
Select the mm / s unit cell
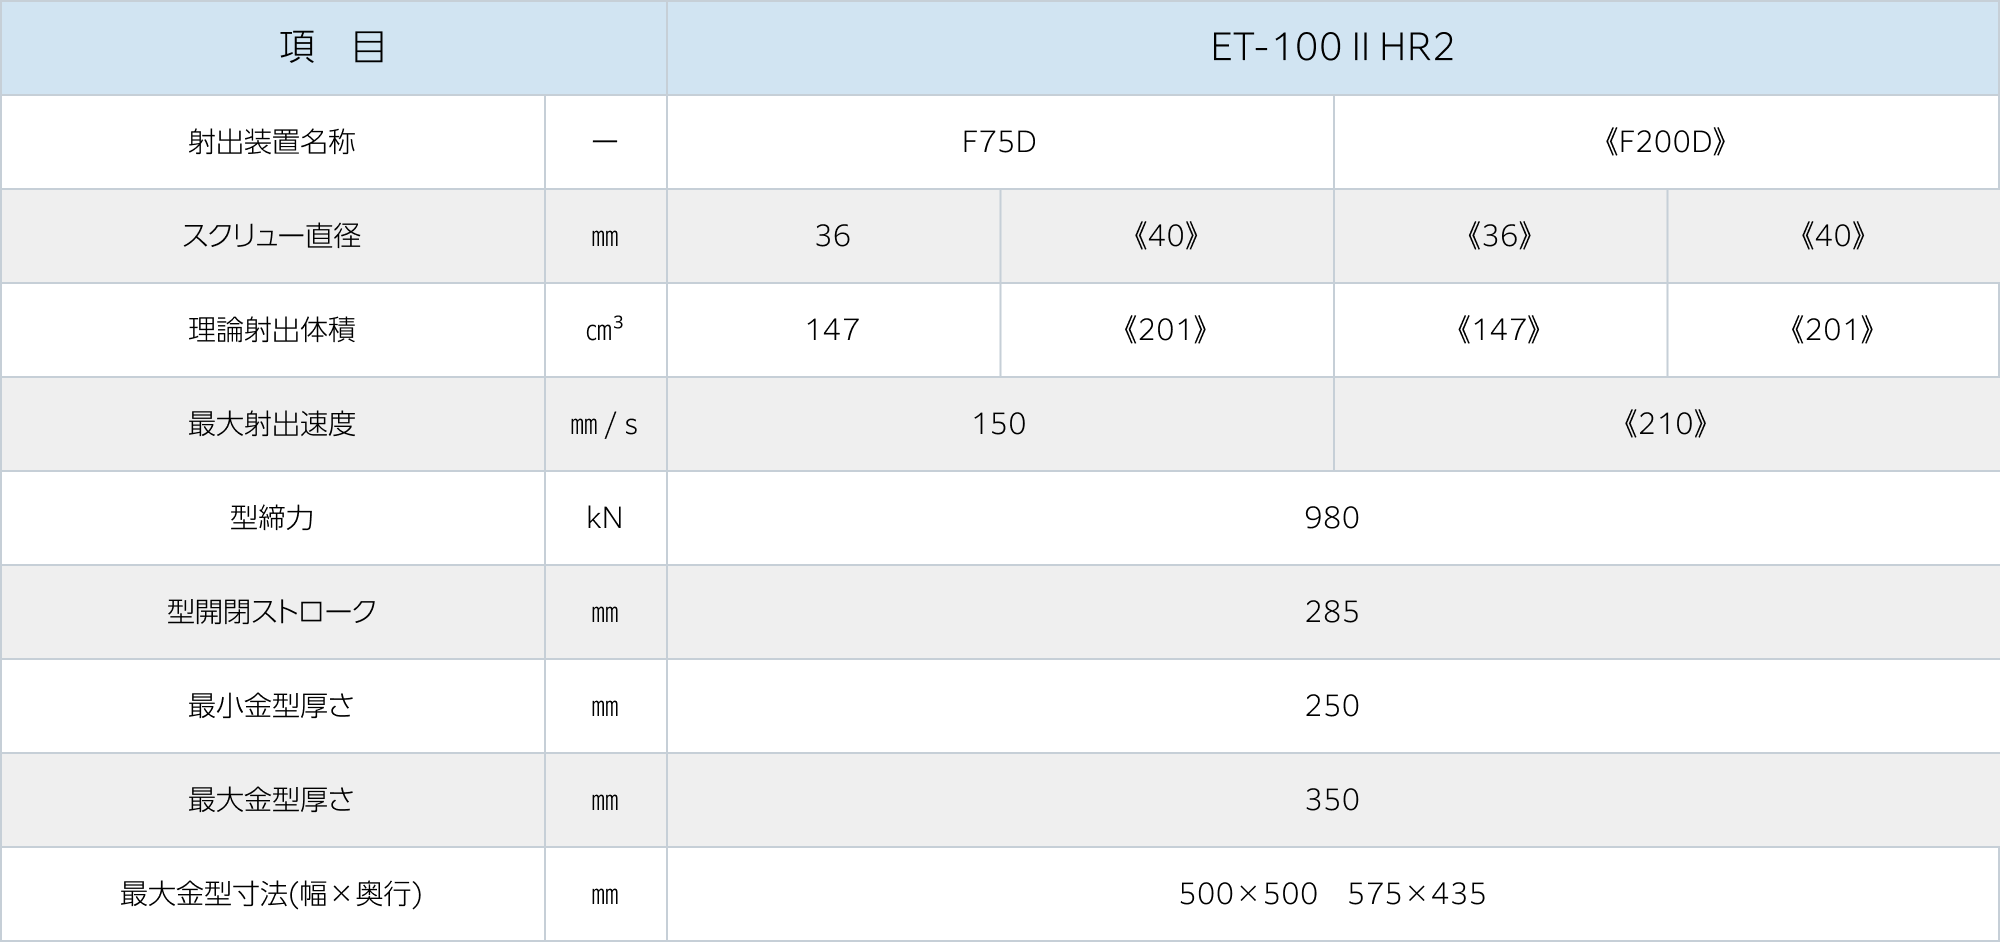coord(604,424)
